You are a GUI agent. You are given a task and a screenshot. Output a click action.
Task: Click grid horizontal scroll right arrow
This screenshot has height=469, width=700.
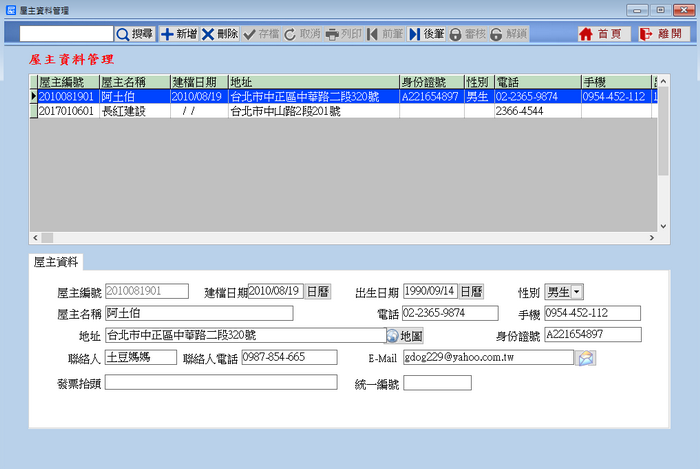tap(651, 238)
